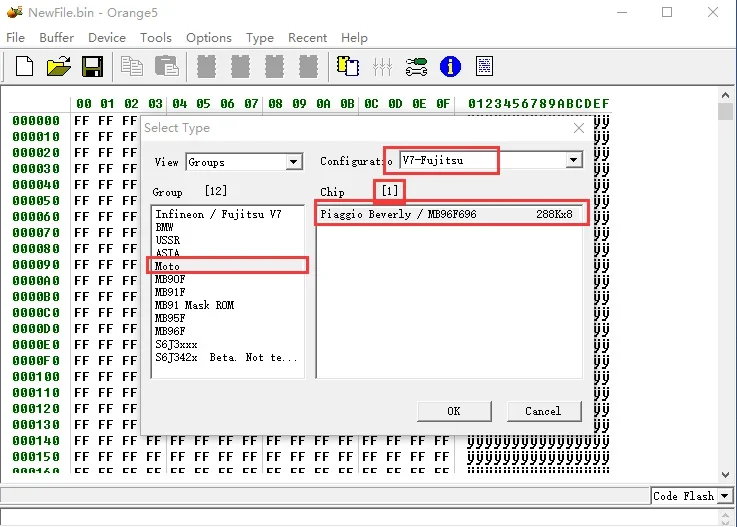Create a new file with toolbar icon
Image resolution: width=737 pixels, height=527 pixels.
pos(24,66)
